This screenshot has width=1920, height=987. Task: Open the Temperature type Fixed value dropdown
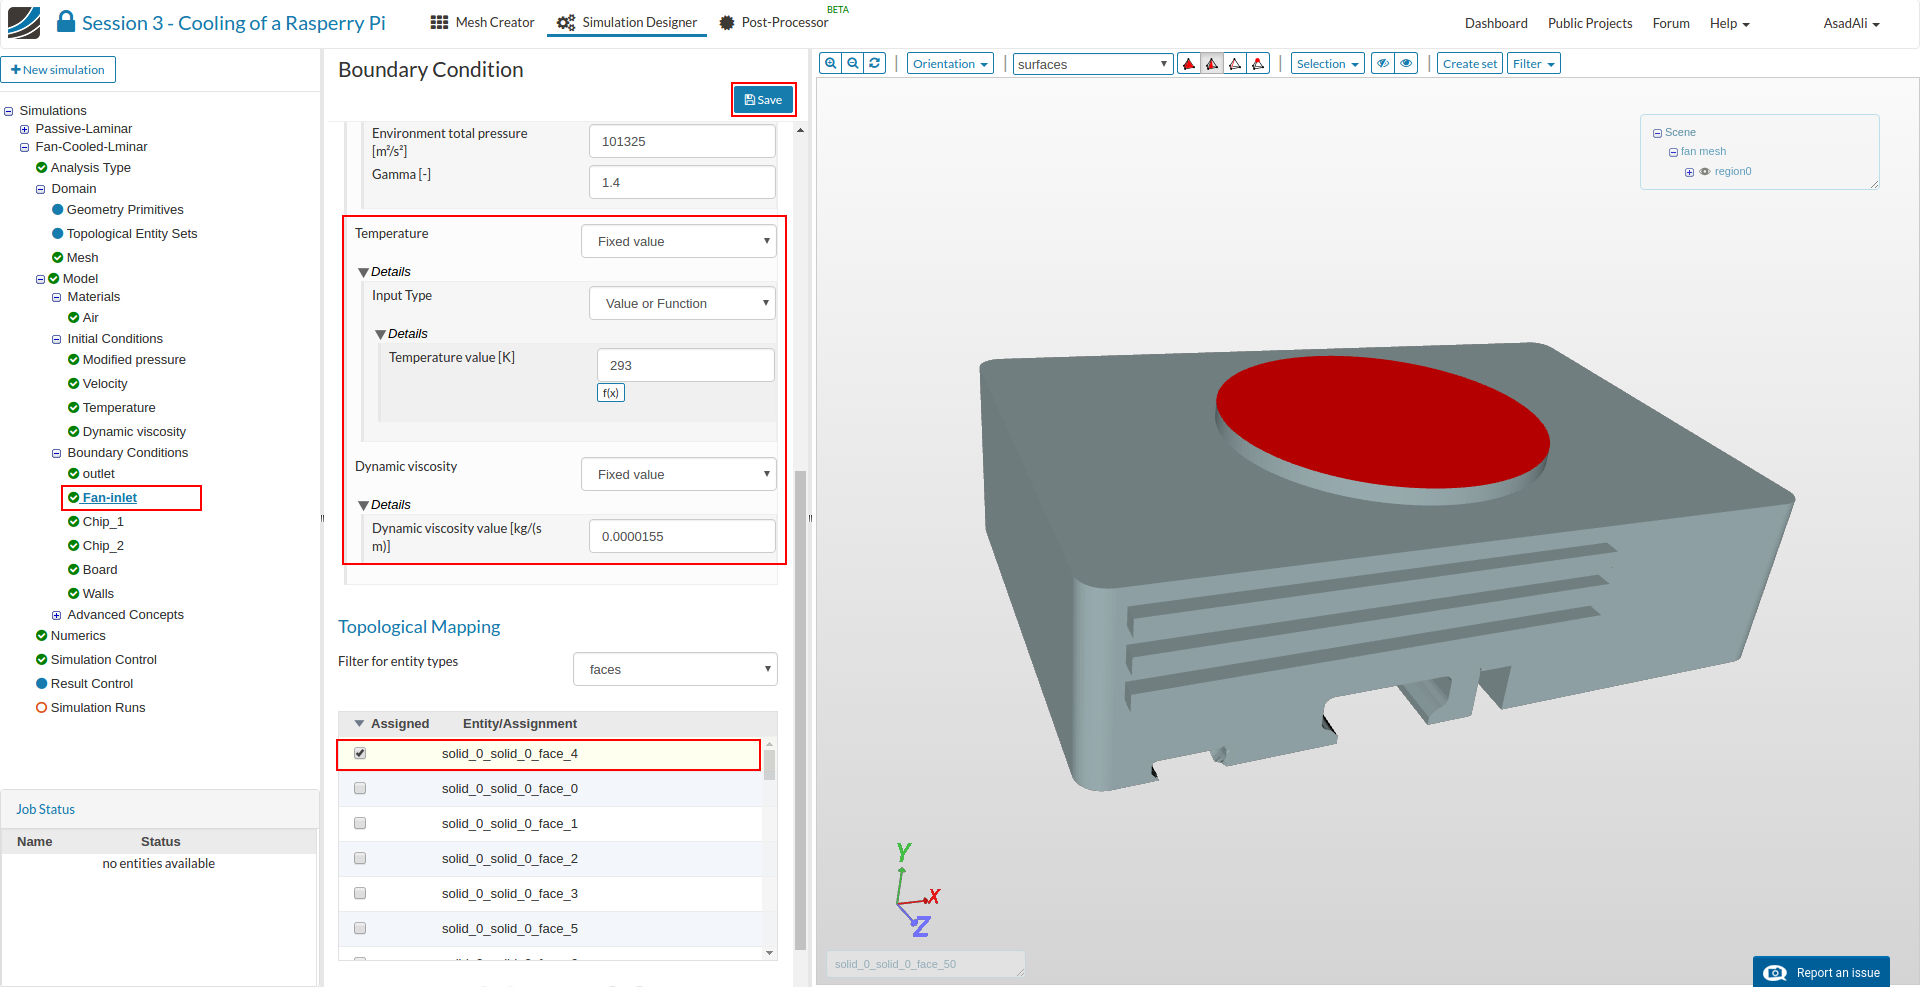point(679,241)
